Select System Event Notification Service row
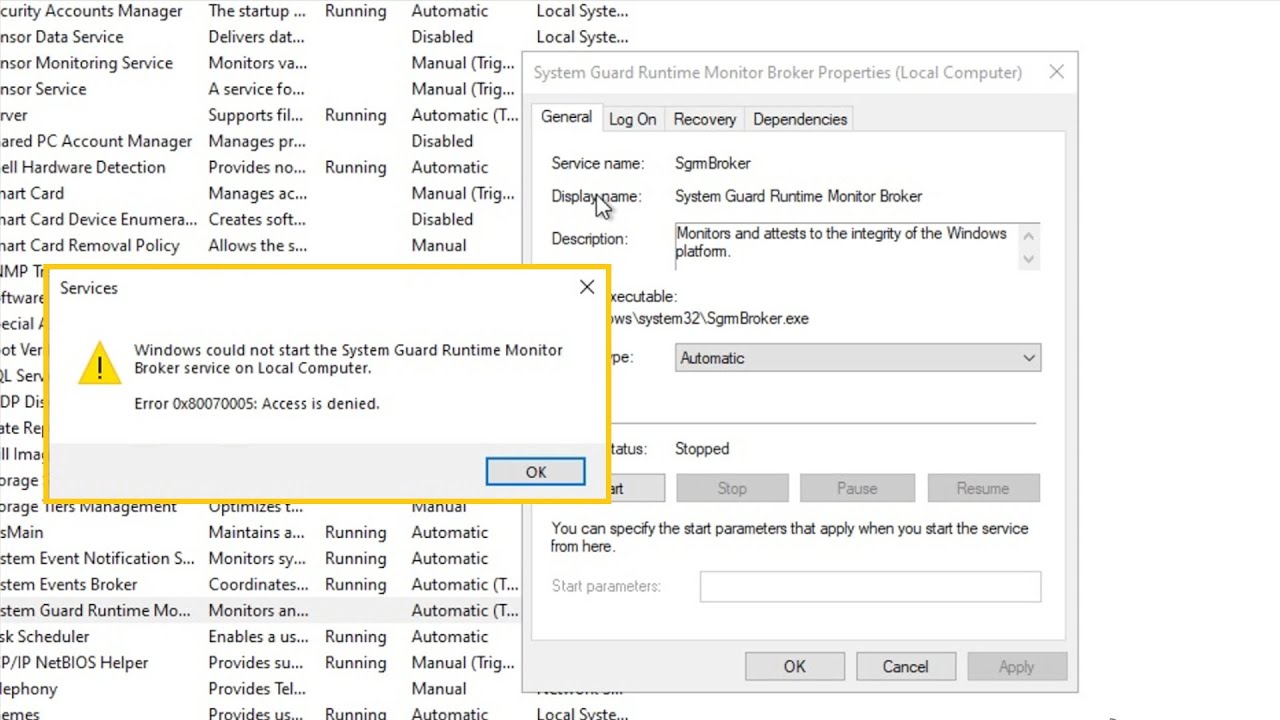The image size is (1280, 720). (x=260, y=558)
